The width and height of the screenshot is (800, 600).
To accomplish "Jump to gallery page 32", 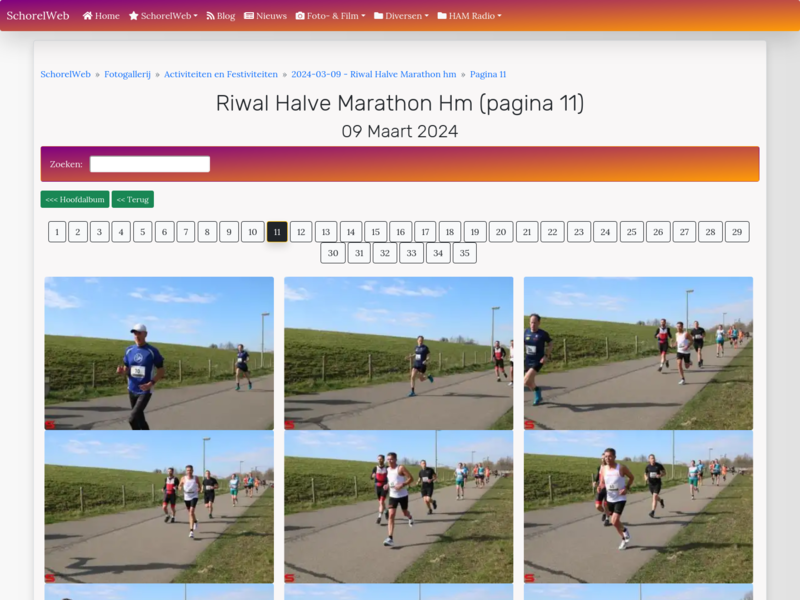I will click(x=385, y=253).
